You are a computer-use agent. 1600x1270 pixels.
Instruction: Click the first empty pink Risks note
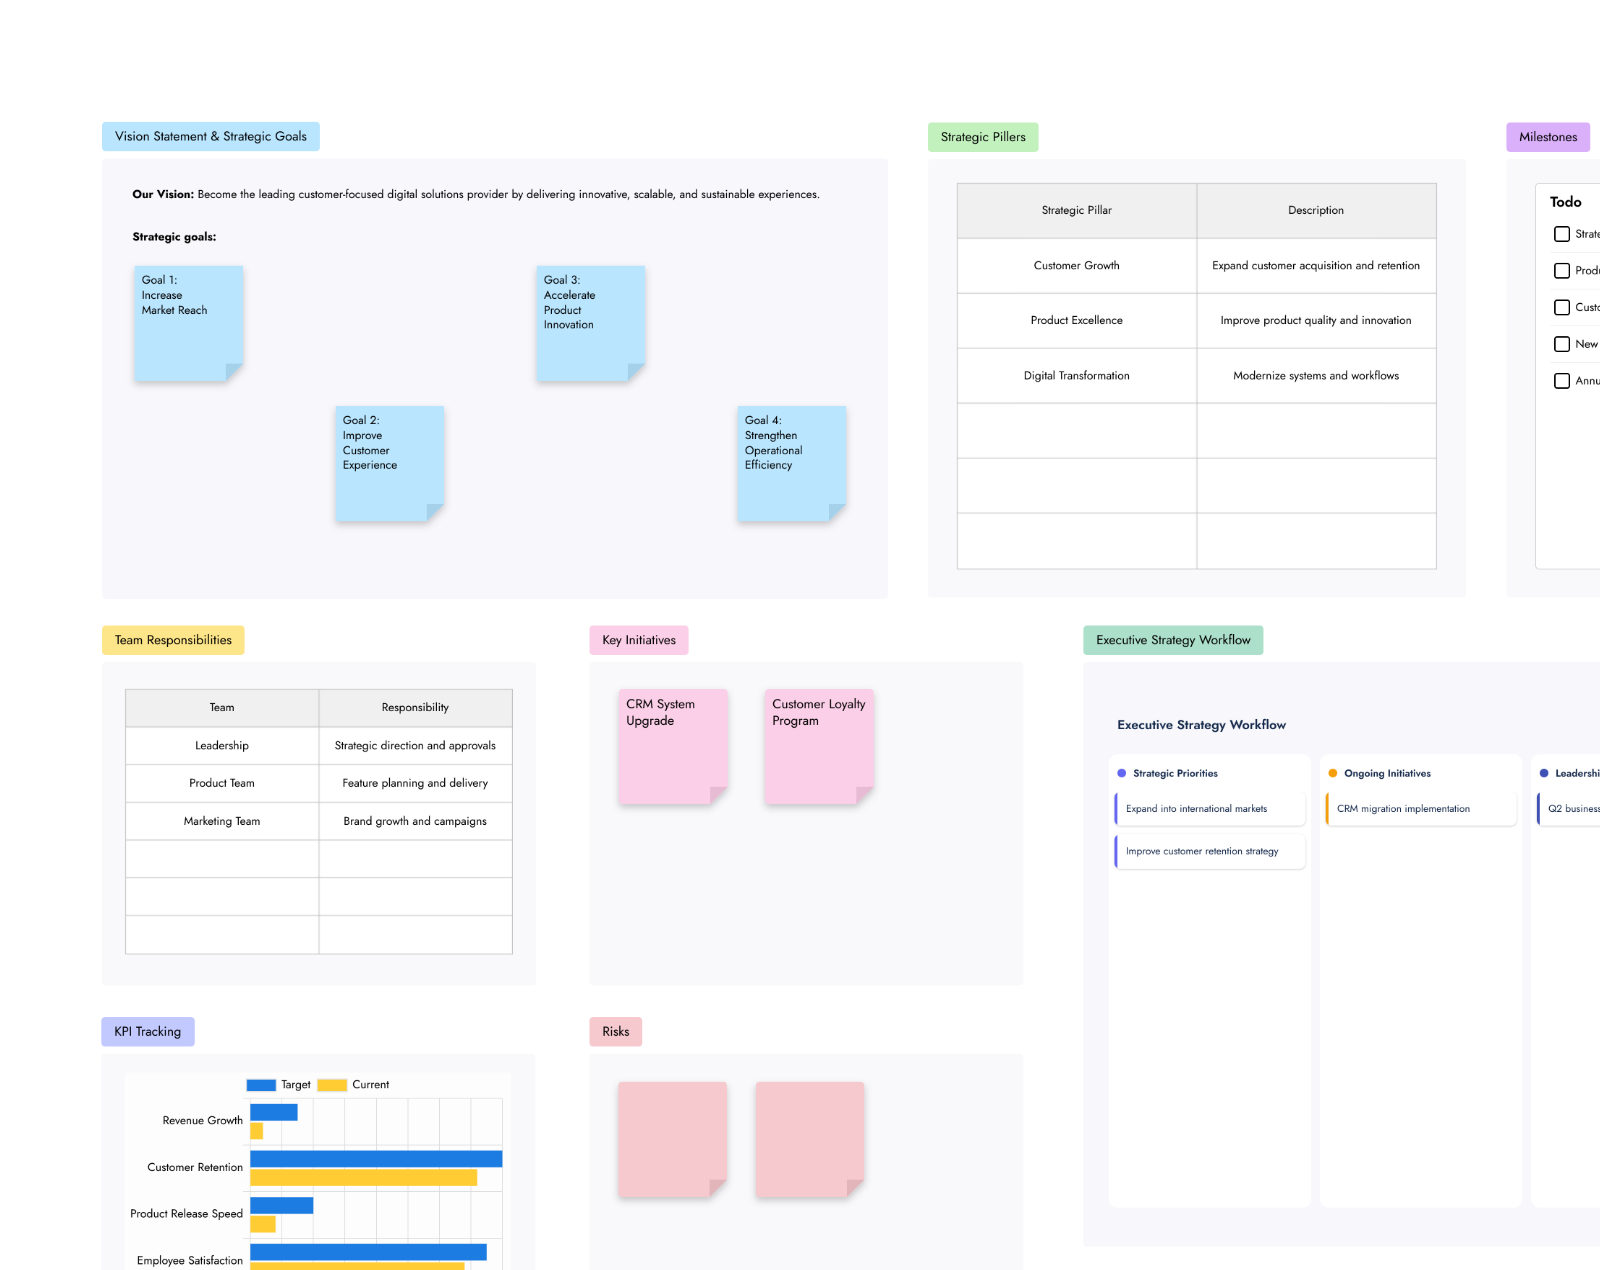point(672,1139)
